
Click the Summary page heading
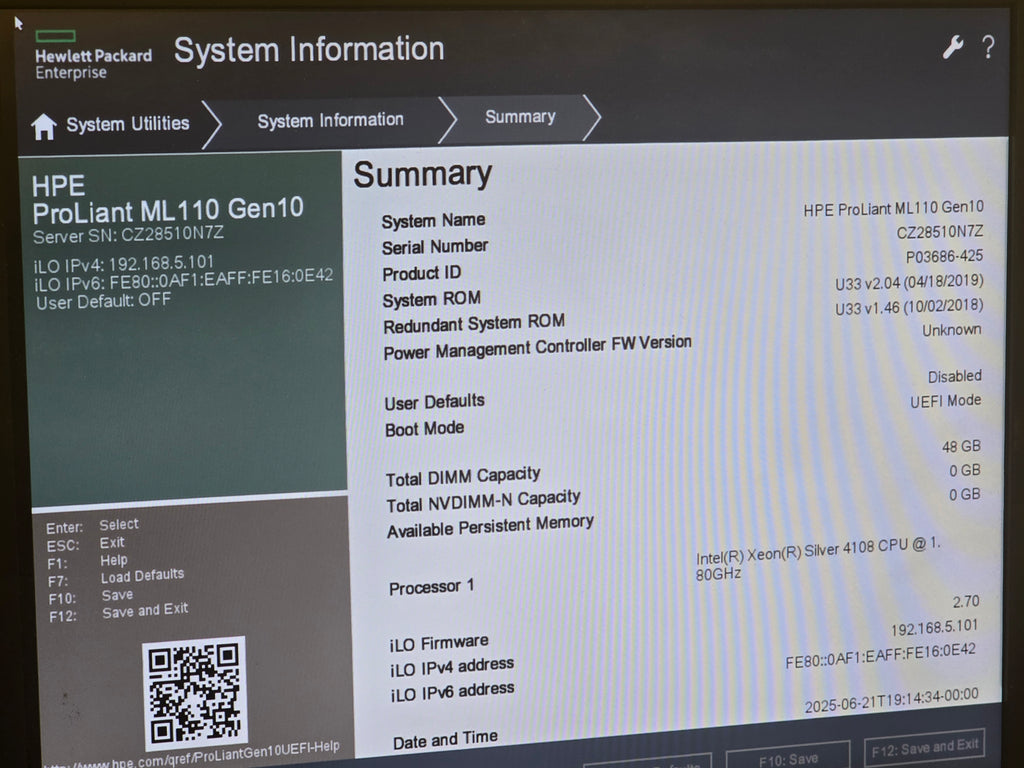(423, 175)
